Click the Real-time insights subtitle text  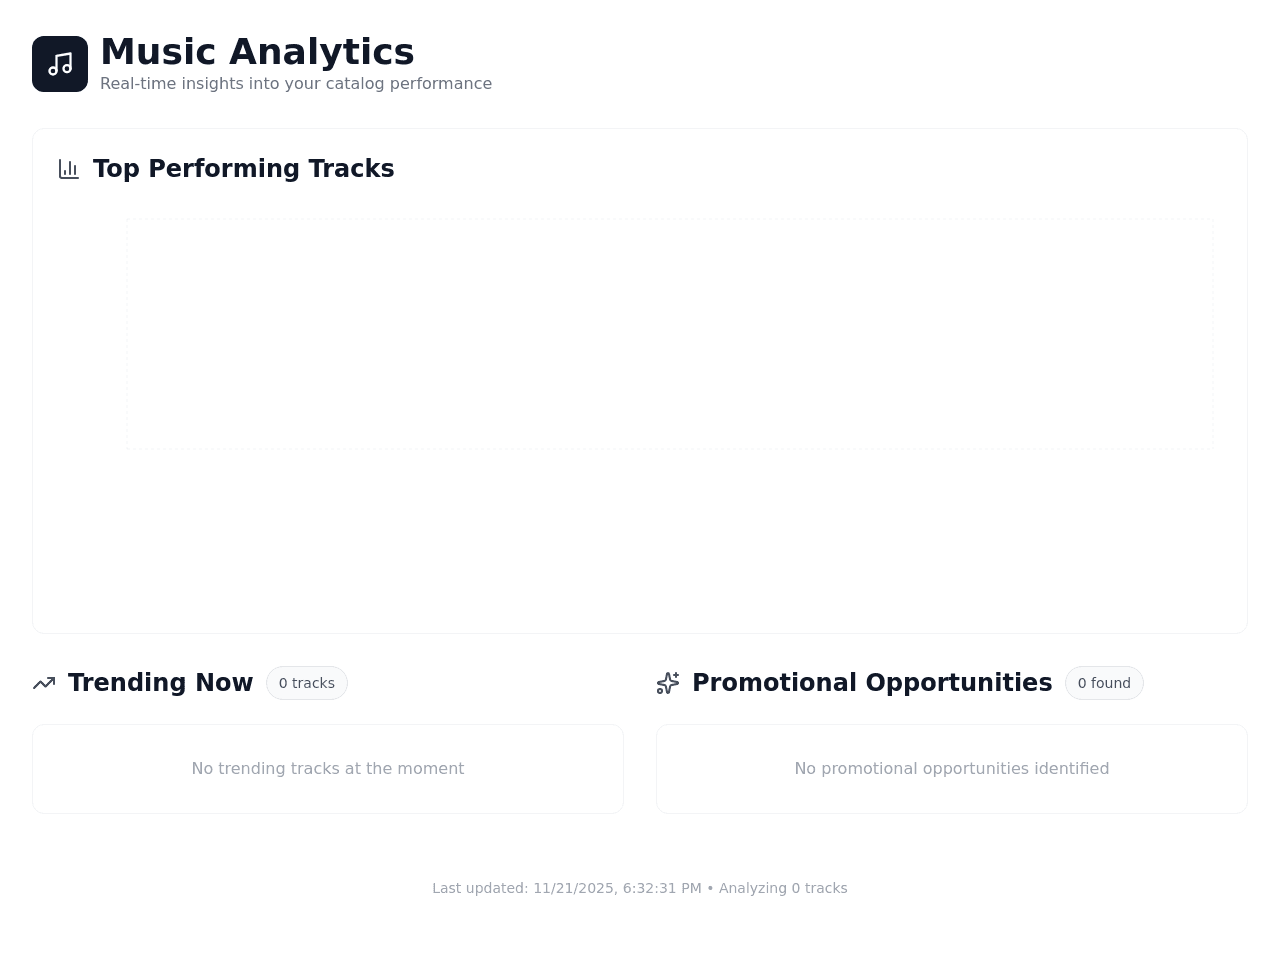pos(296,84)
